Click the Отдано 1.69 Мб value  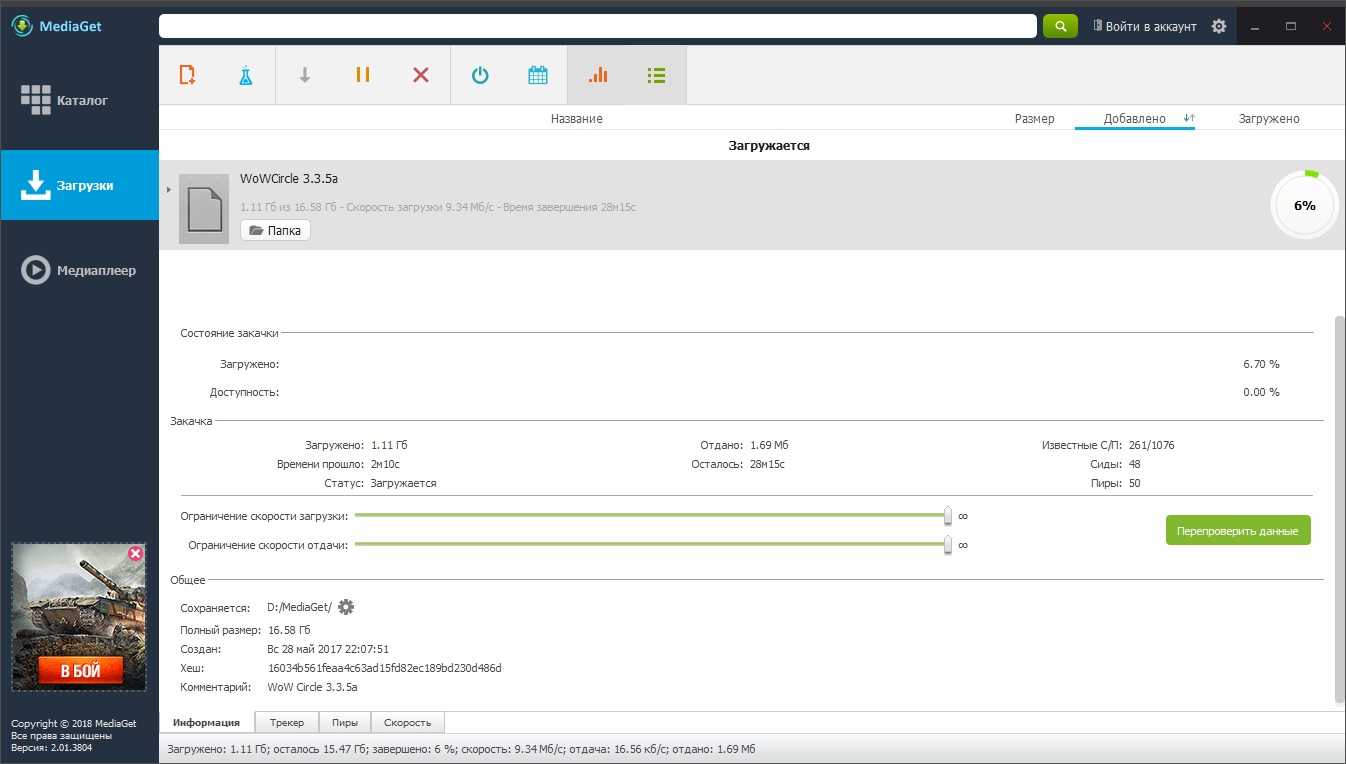(x=770, y=445)
